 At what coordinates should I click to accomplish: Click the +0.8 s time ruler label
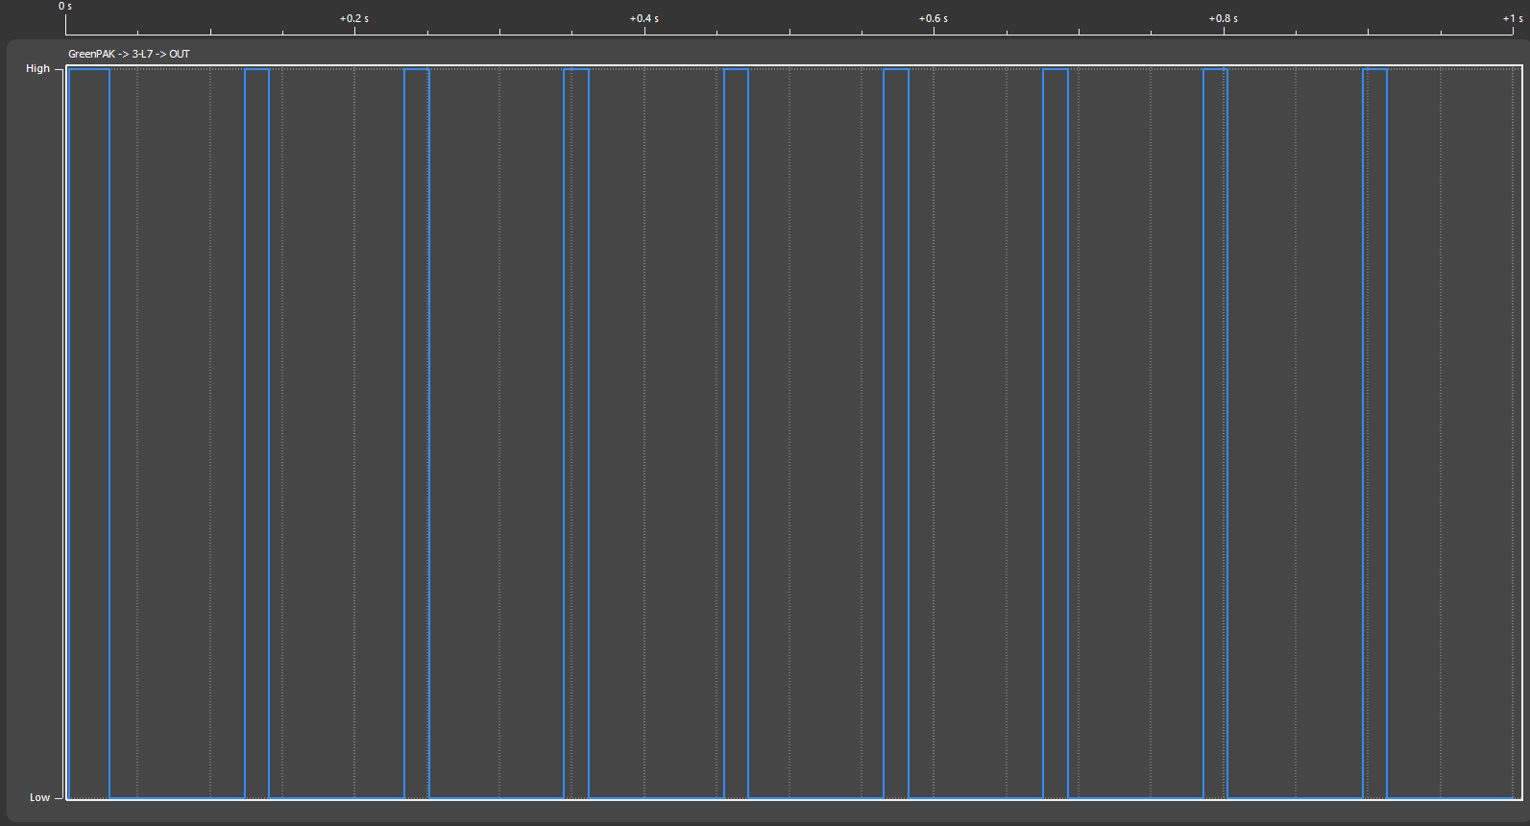[x=1223, y=19]
